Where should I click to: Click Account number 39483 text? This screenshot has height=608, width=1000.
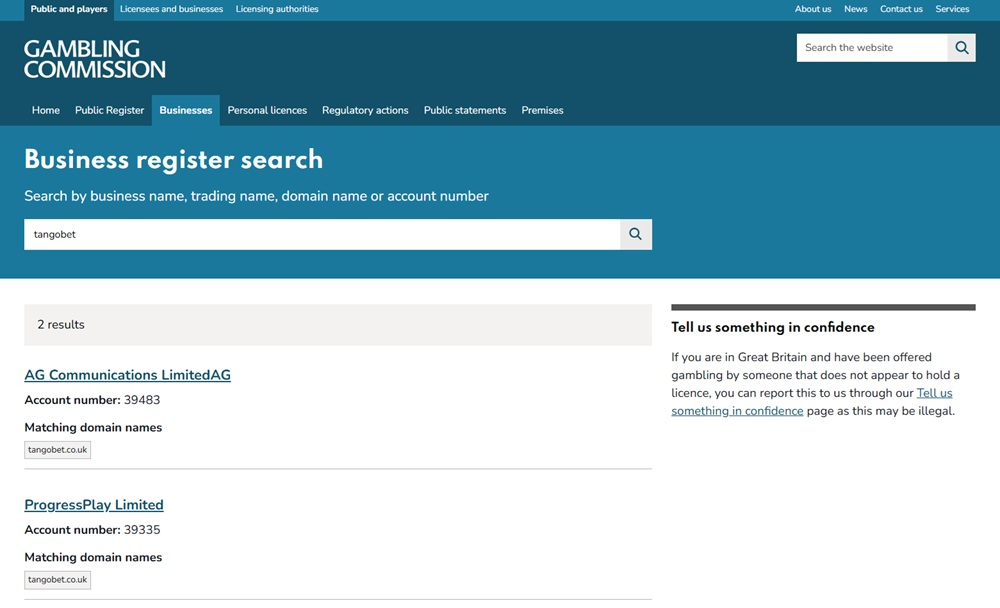click(92, 400)
